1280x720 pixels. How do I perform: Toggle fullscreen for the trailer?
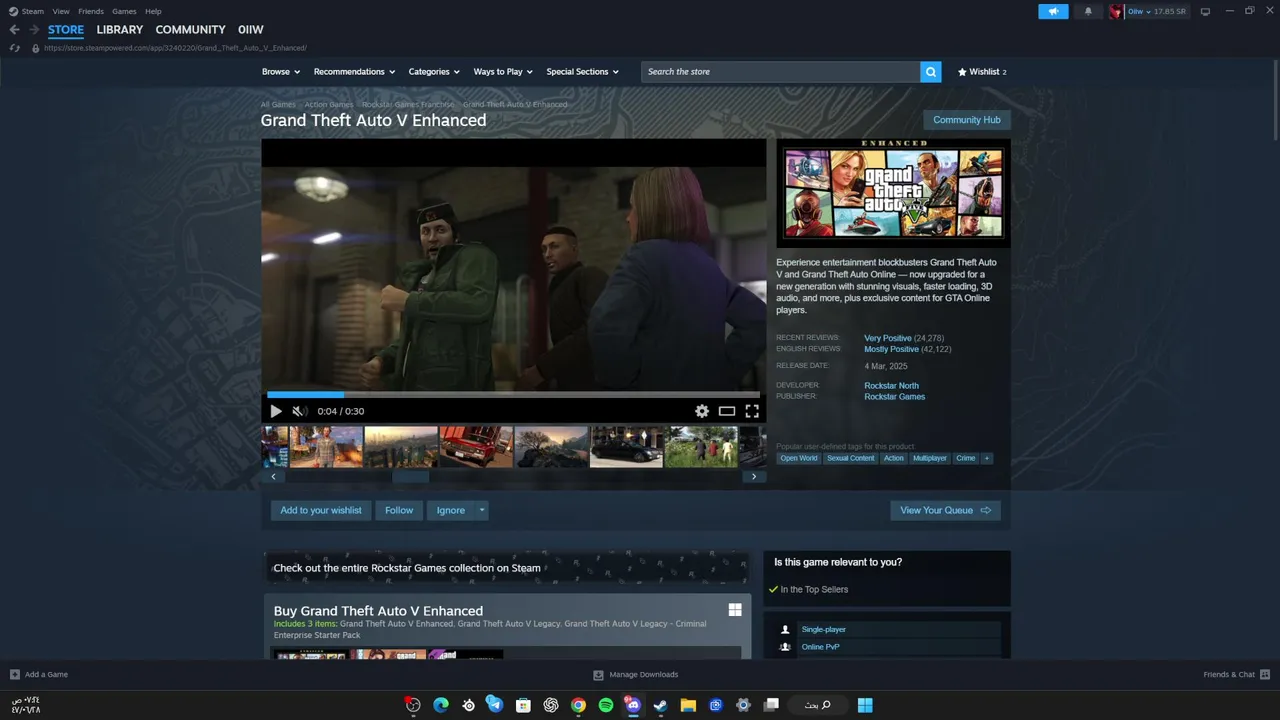(x=752, y=411)
